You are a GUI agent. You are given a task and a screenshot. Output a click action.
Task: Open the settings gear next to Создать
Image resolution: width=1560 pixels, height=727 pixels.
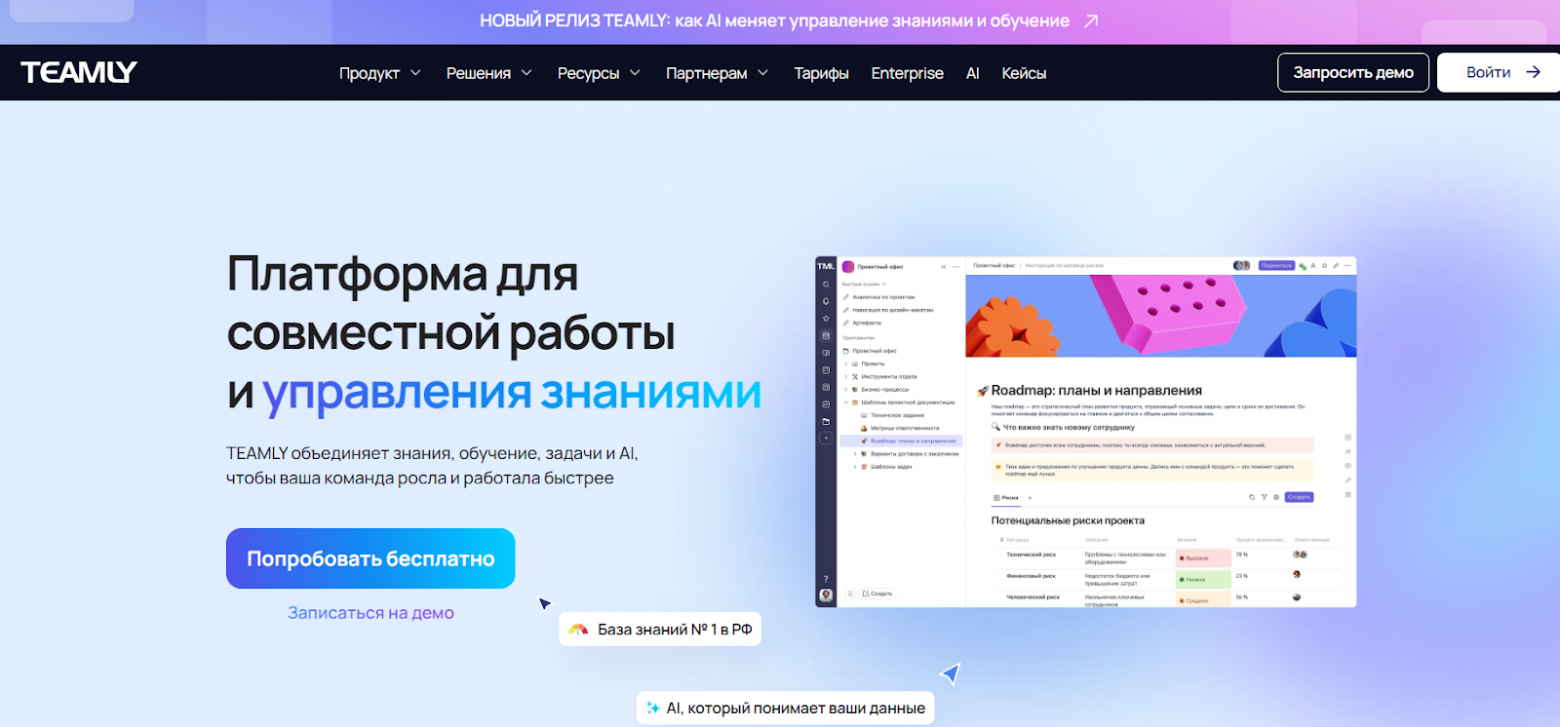pos(1276,497)
